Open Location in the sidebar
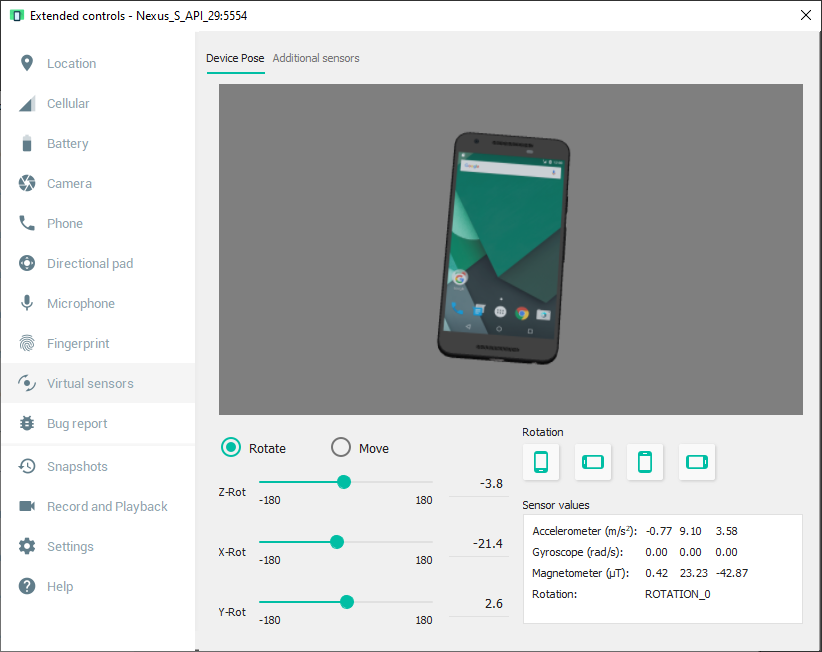This screenshot has width=822, height=652. click(71, 64)
